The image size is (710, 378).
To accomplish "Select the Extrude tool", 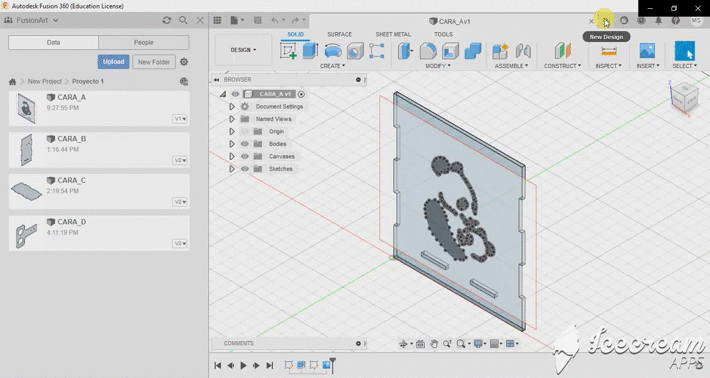I will click(x=310, y=51).
